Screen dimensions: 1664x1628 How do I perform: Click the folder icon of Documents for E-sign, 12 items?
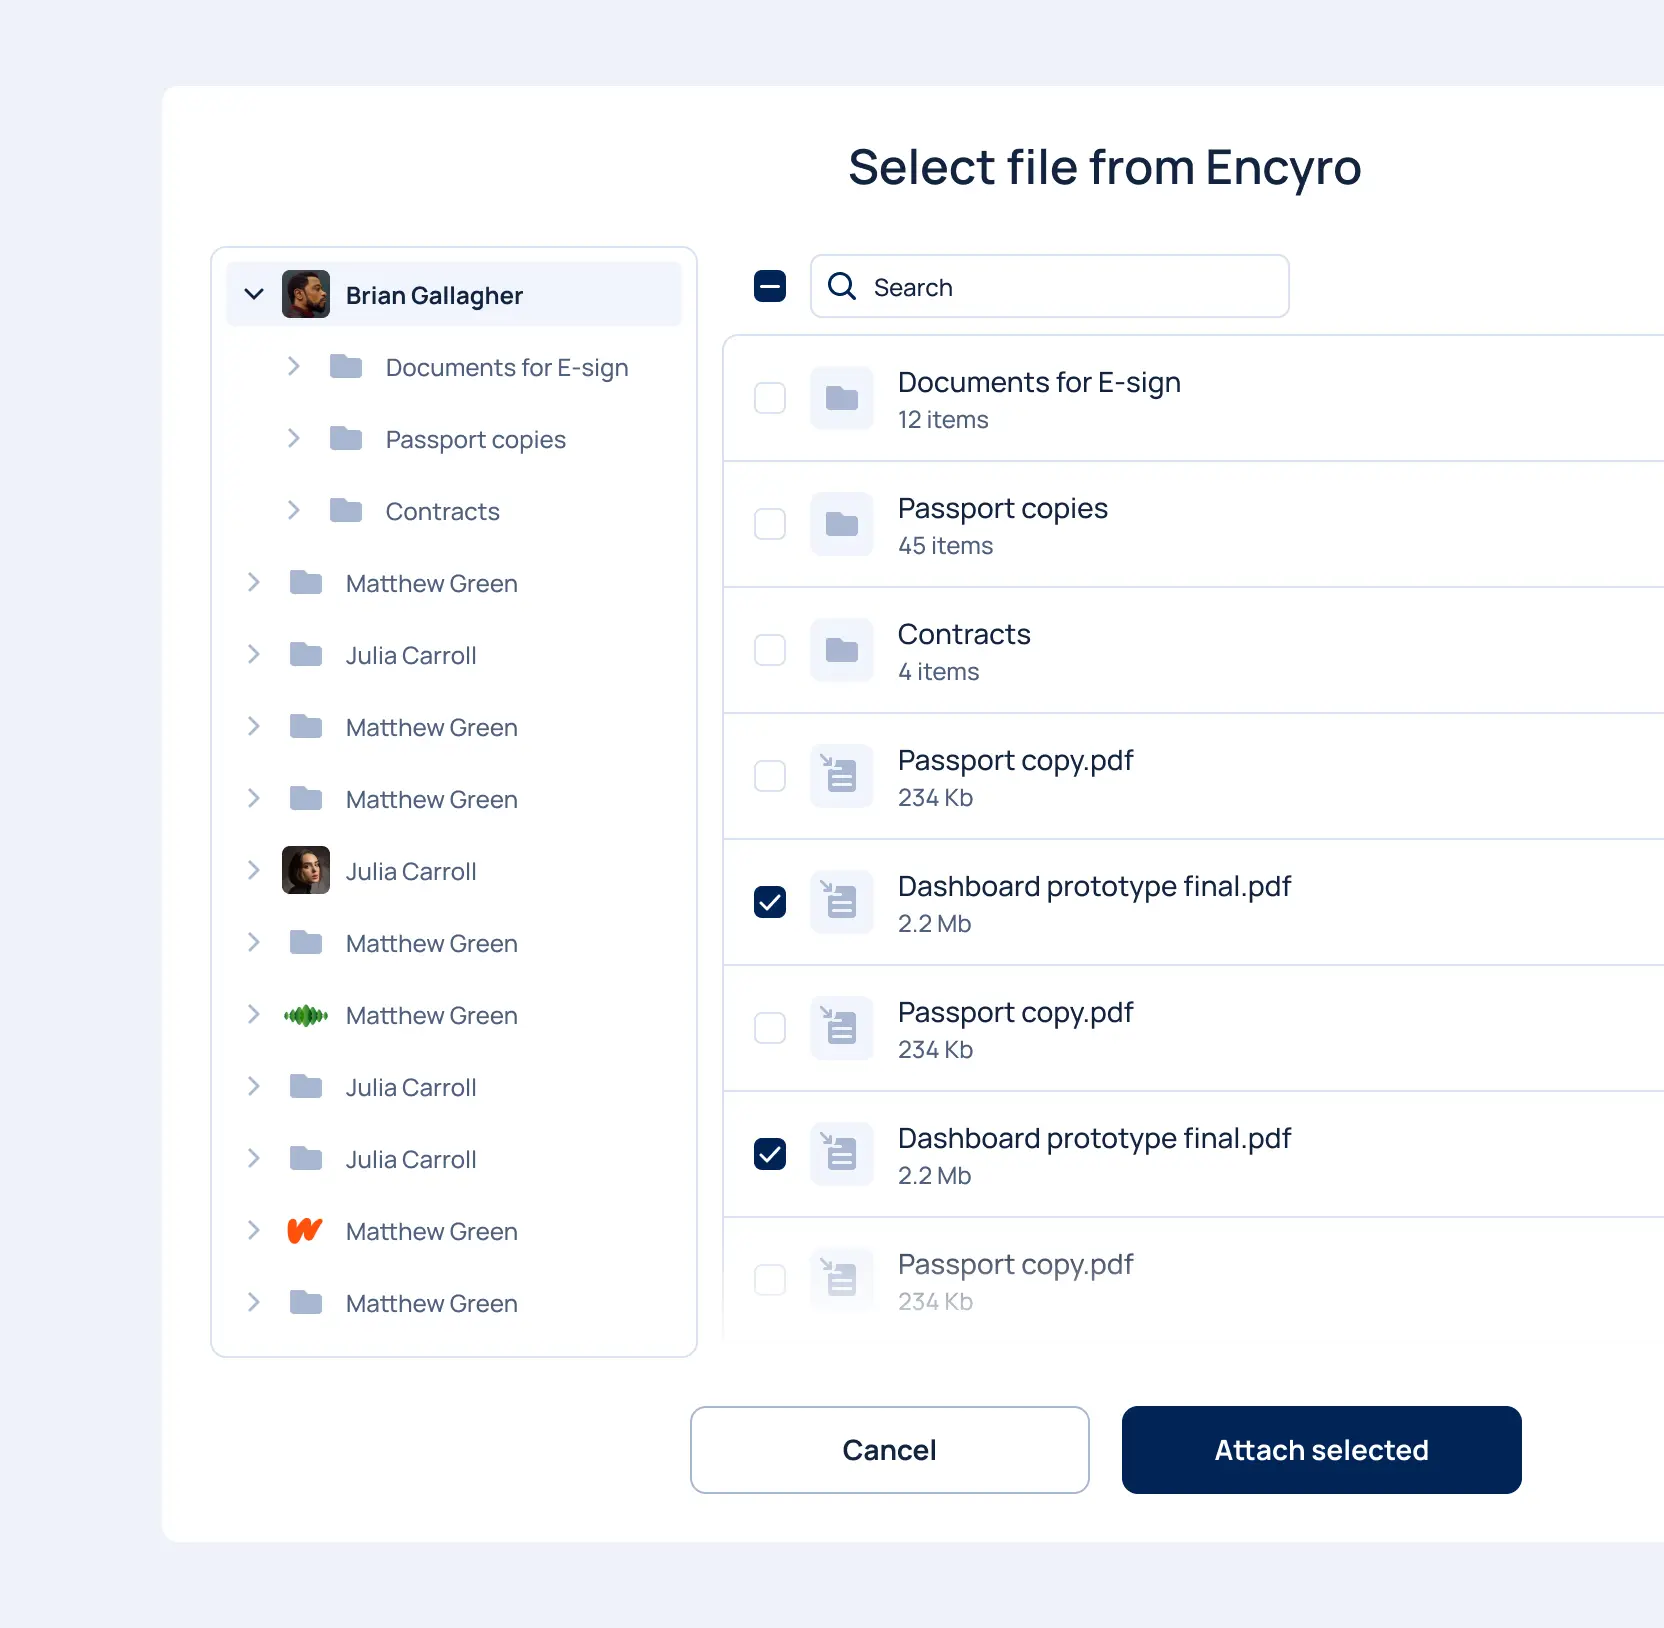click(842, 398)
